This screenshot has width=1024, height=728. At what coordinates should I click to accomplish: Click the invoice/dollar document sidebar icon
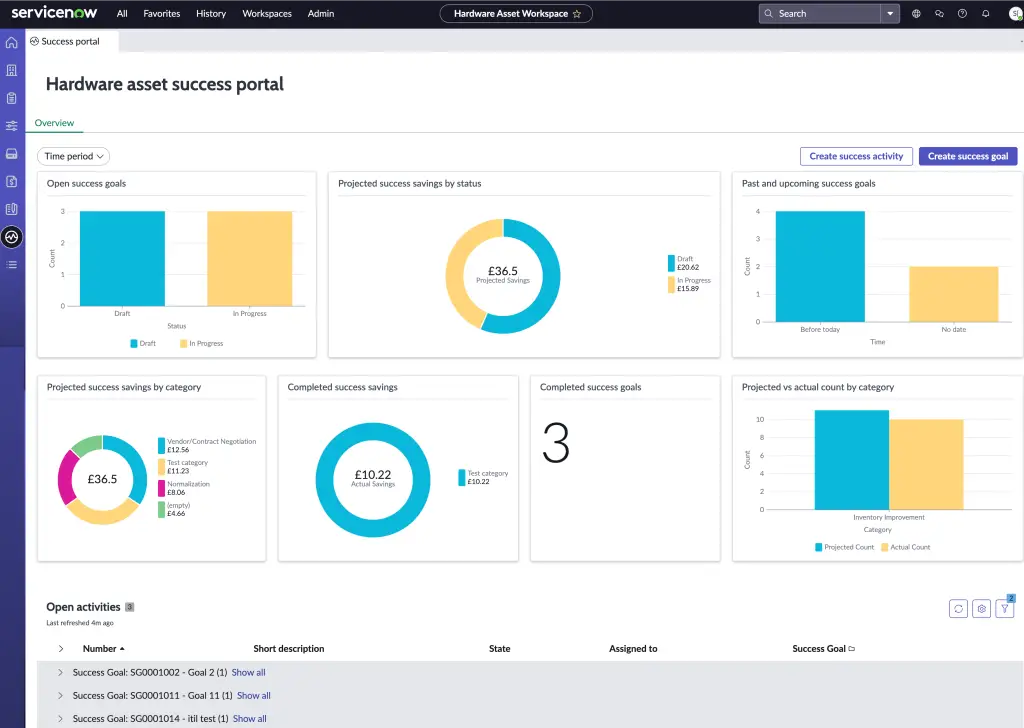coord(11,180)
